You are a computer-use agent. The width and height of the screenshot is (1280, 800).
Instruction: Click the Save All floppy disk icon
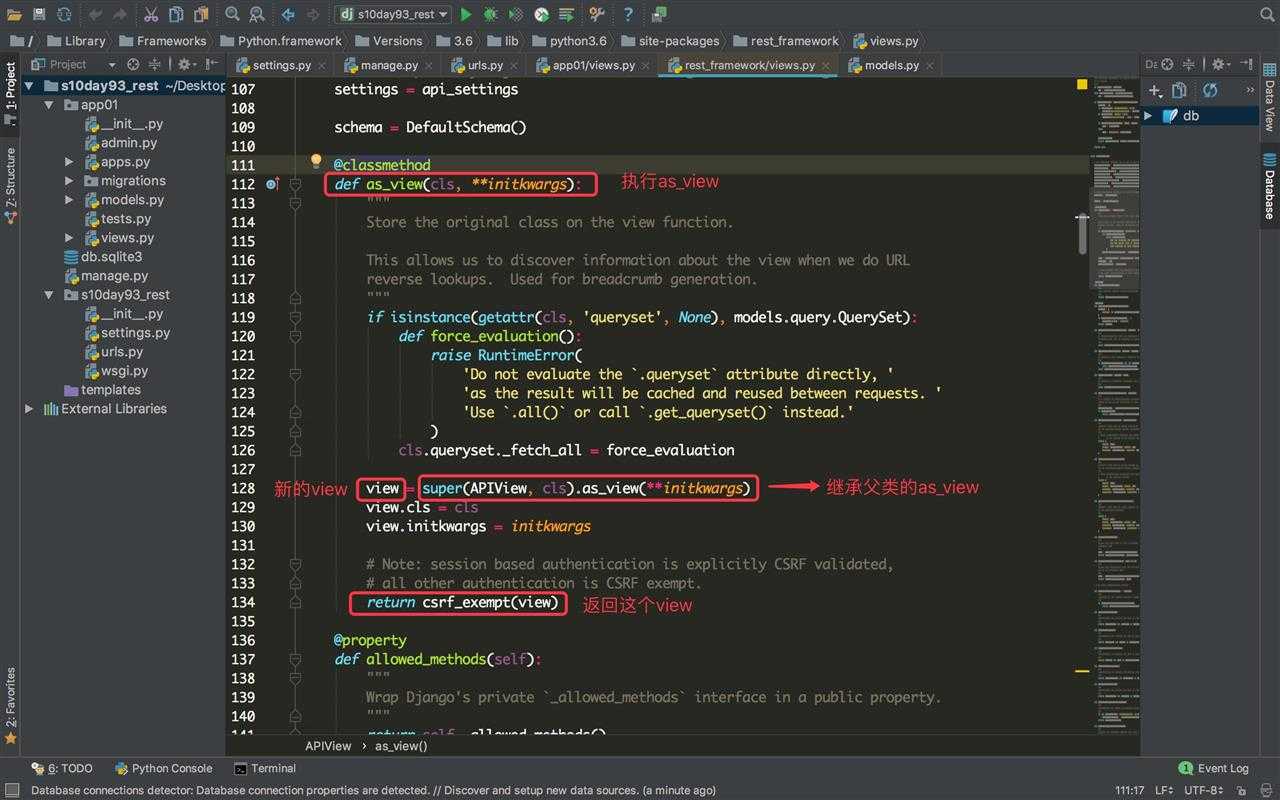[x=39, y=14]
